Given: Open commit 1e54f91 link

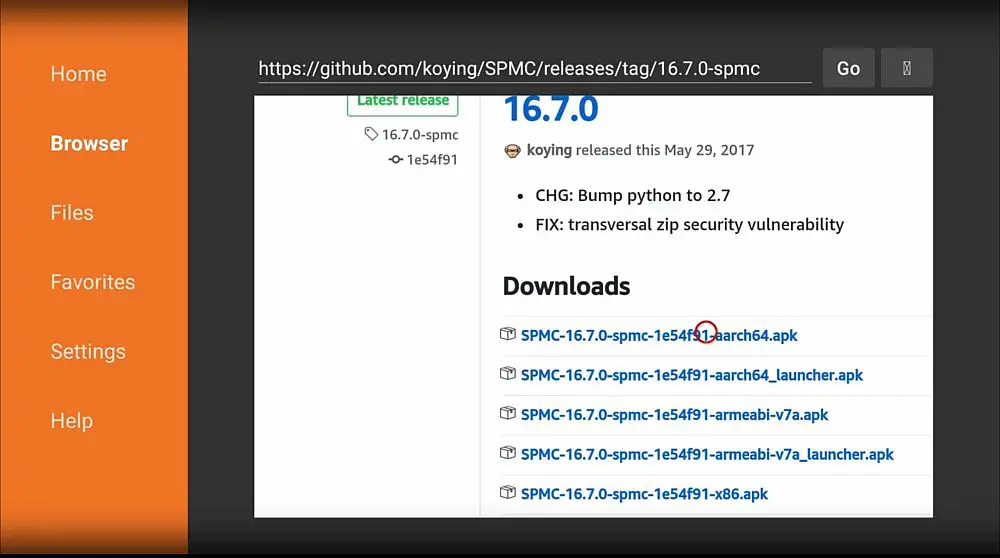Looking at the screenshot, I should tap(432, 160).
